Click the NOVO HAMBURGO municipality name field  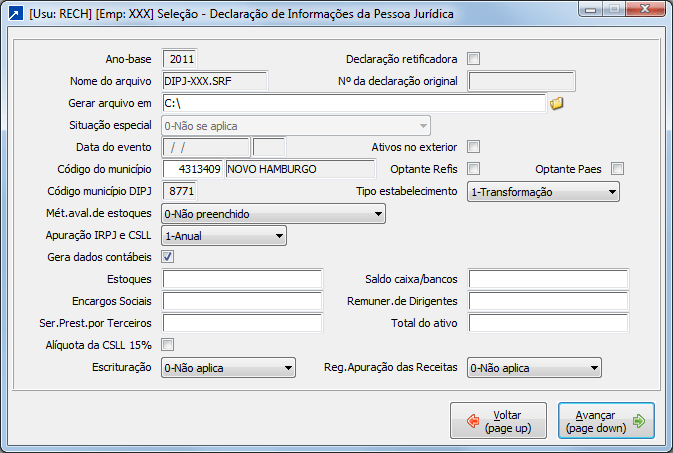tap(300, 169)
